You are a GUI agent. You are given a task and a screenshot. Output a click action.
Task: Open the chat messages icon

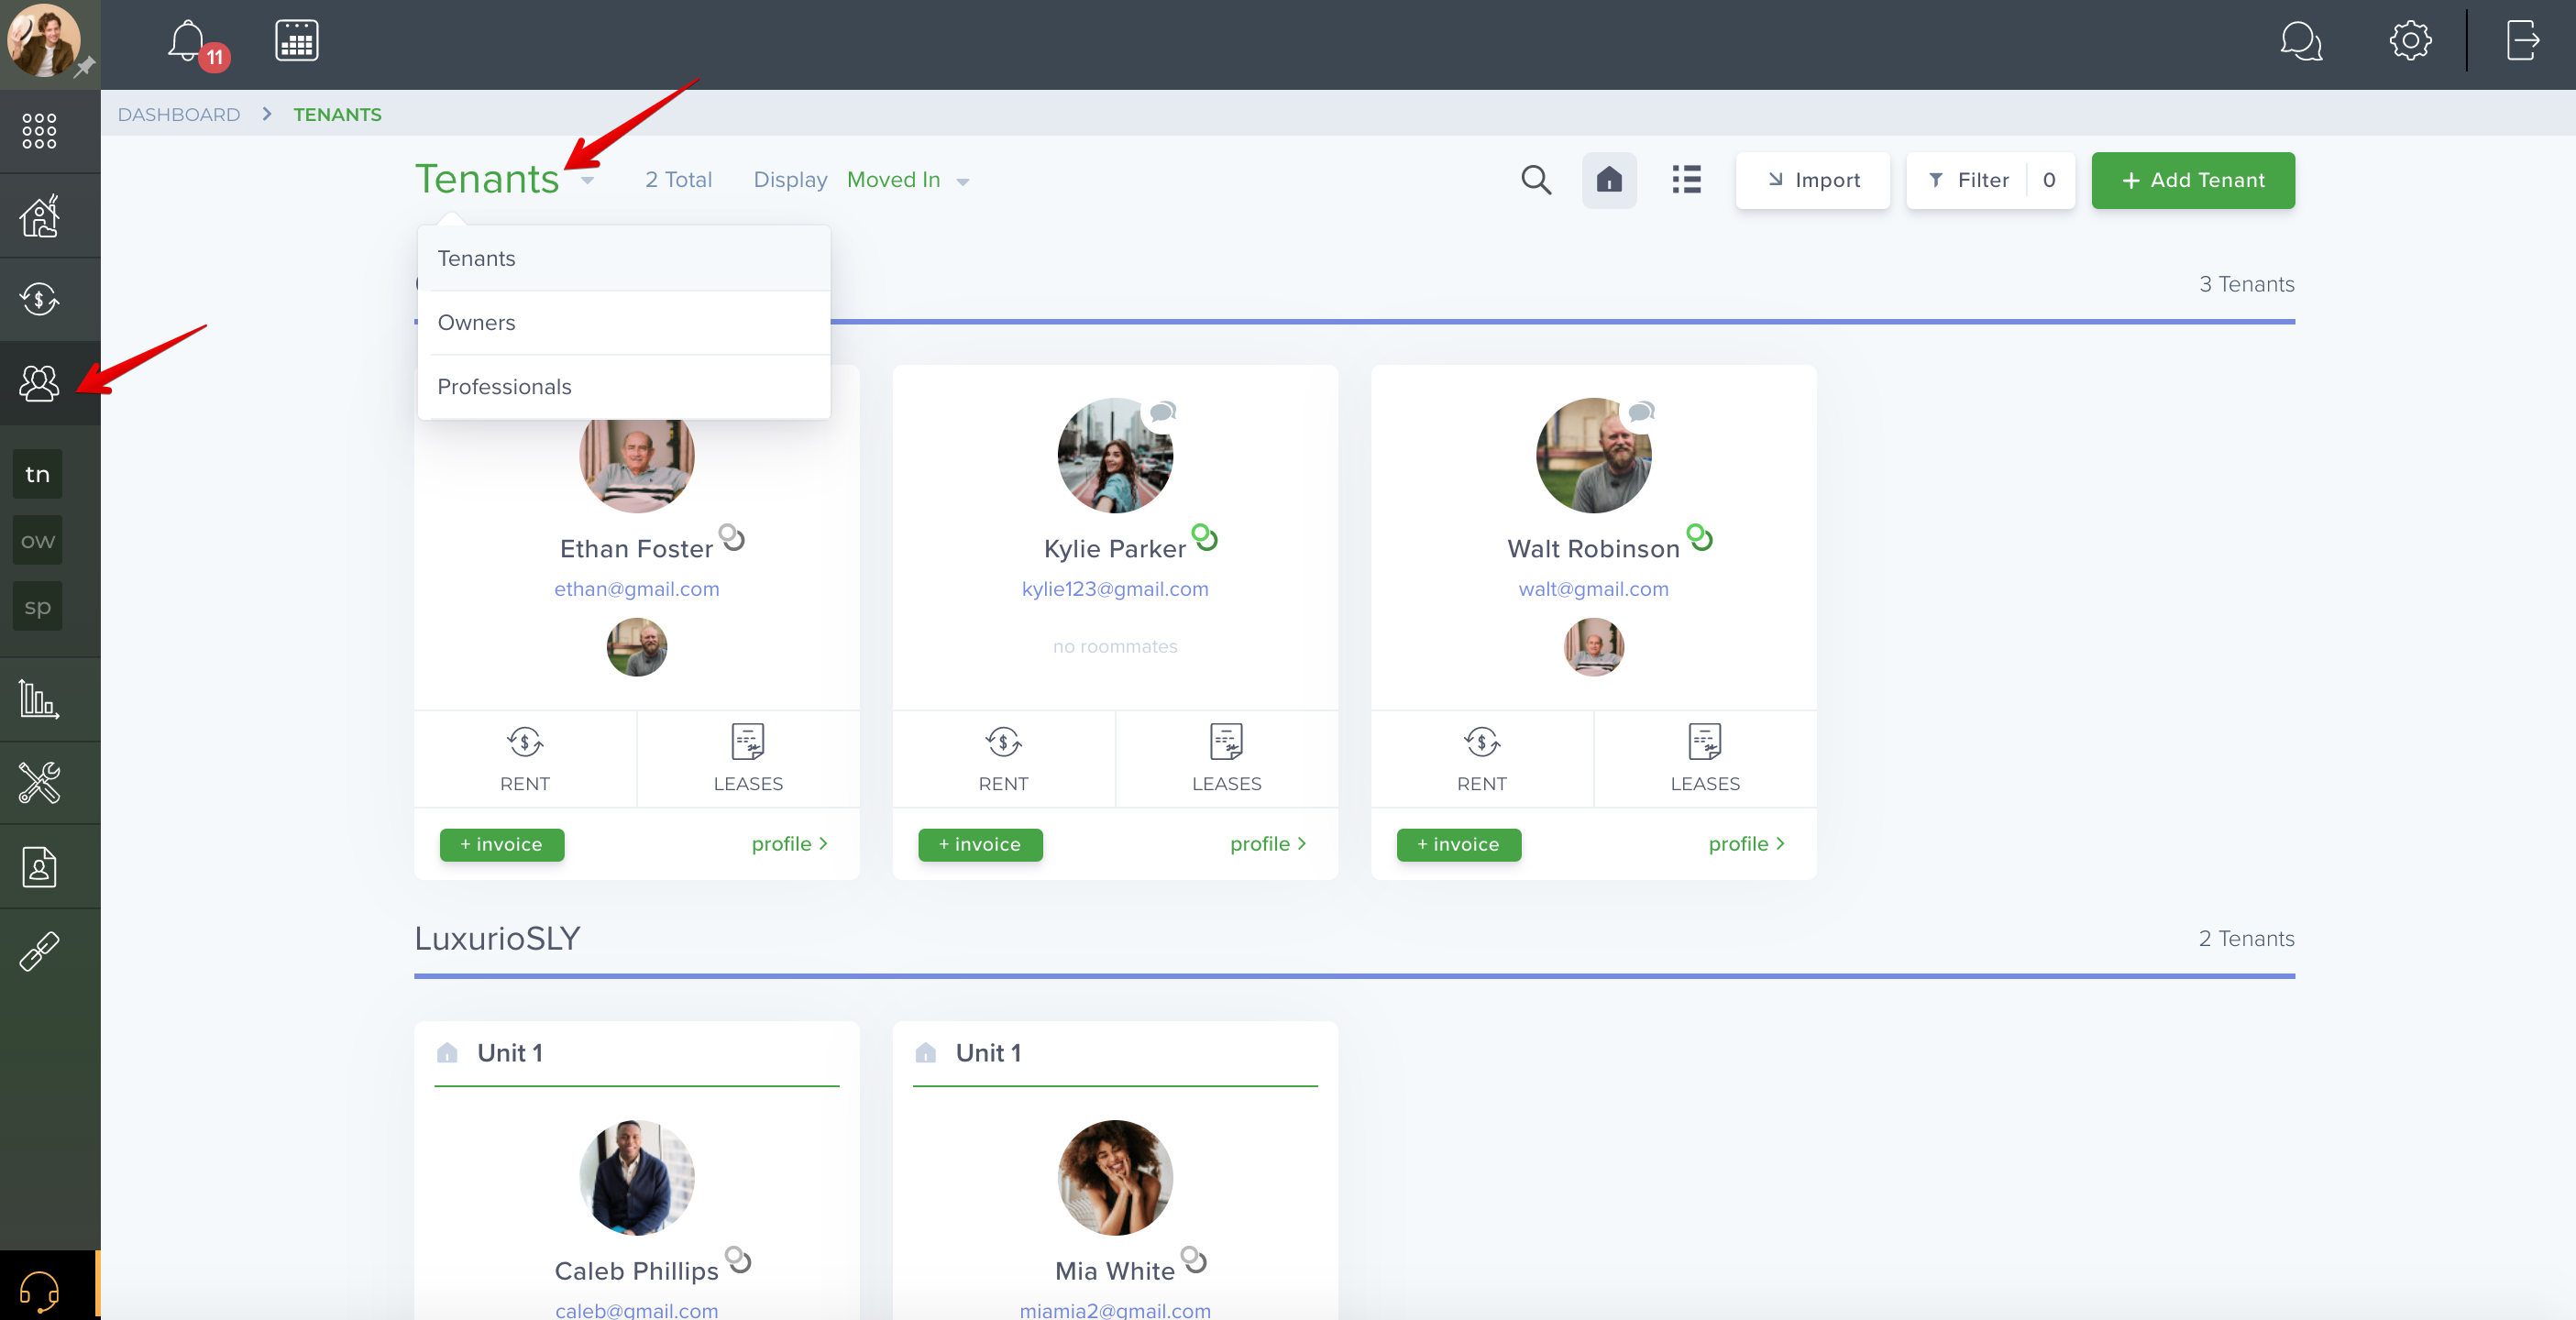tap(2300, 41)
